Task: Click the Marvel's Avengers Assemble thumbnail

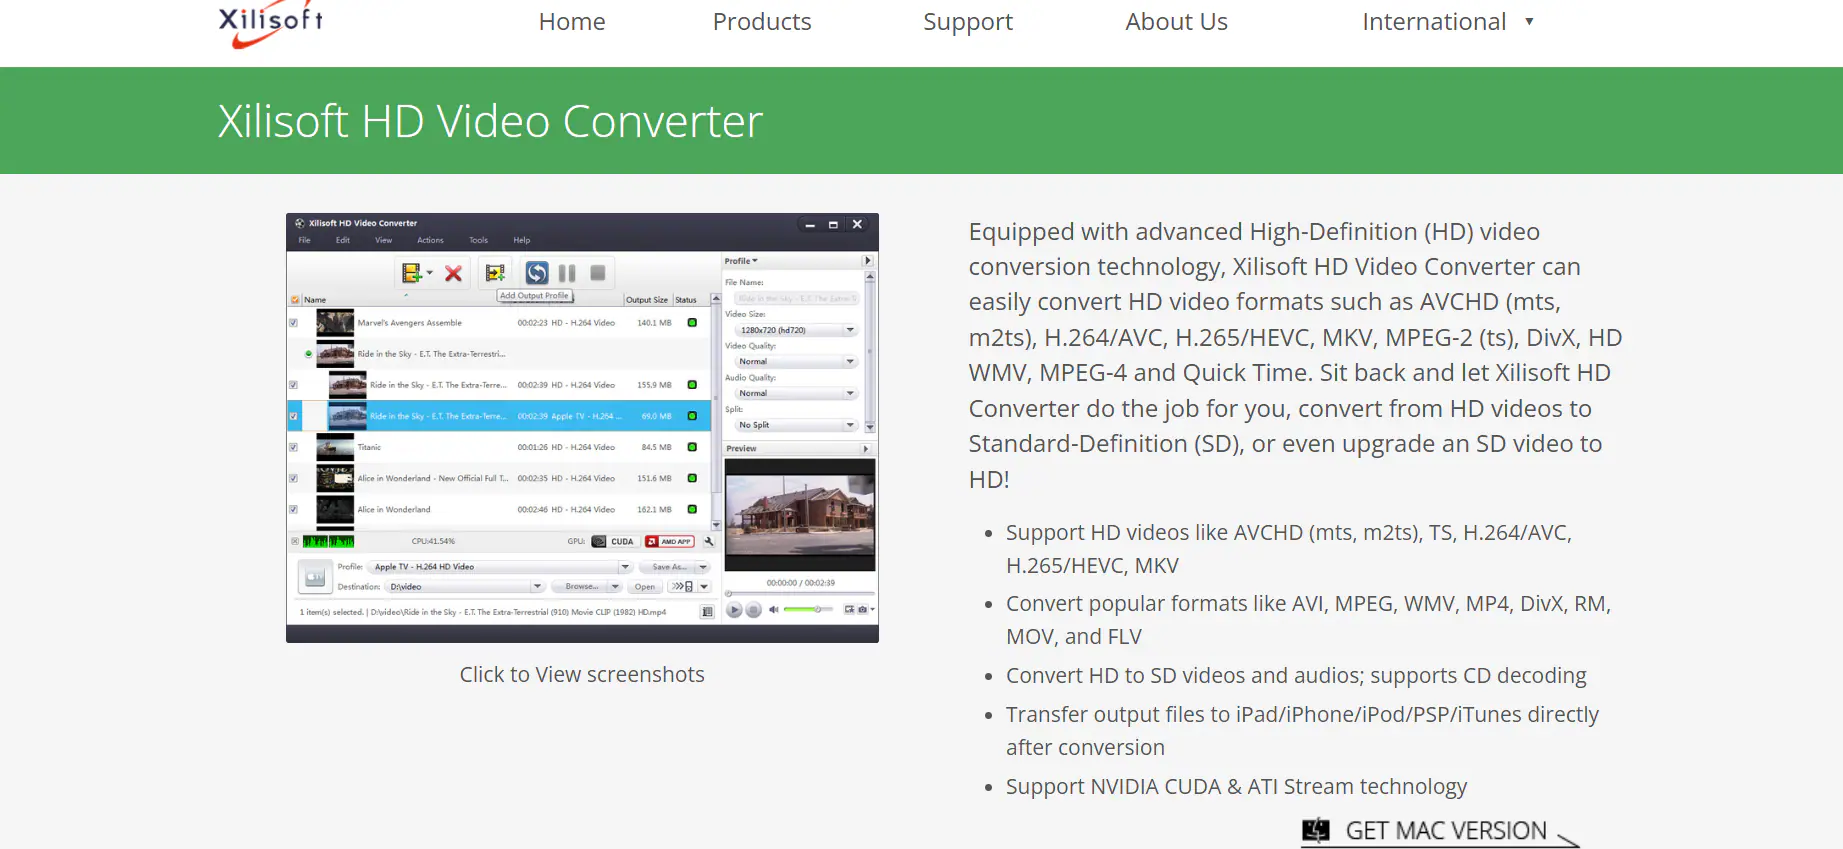Action: coord(335,323)
